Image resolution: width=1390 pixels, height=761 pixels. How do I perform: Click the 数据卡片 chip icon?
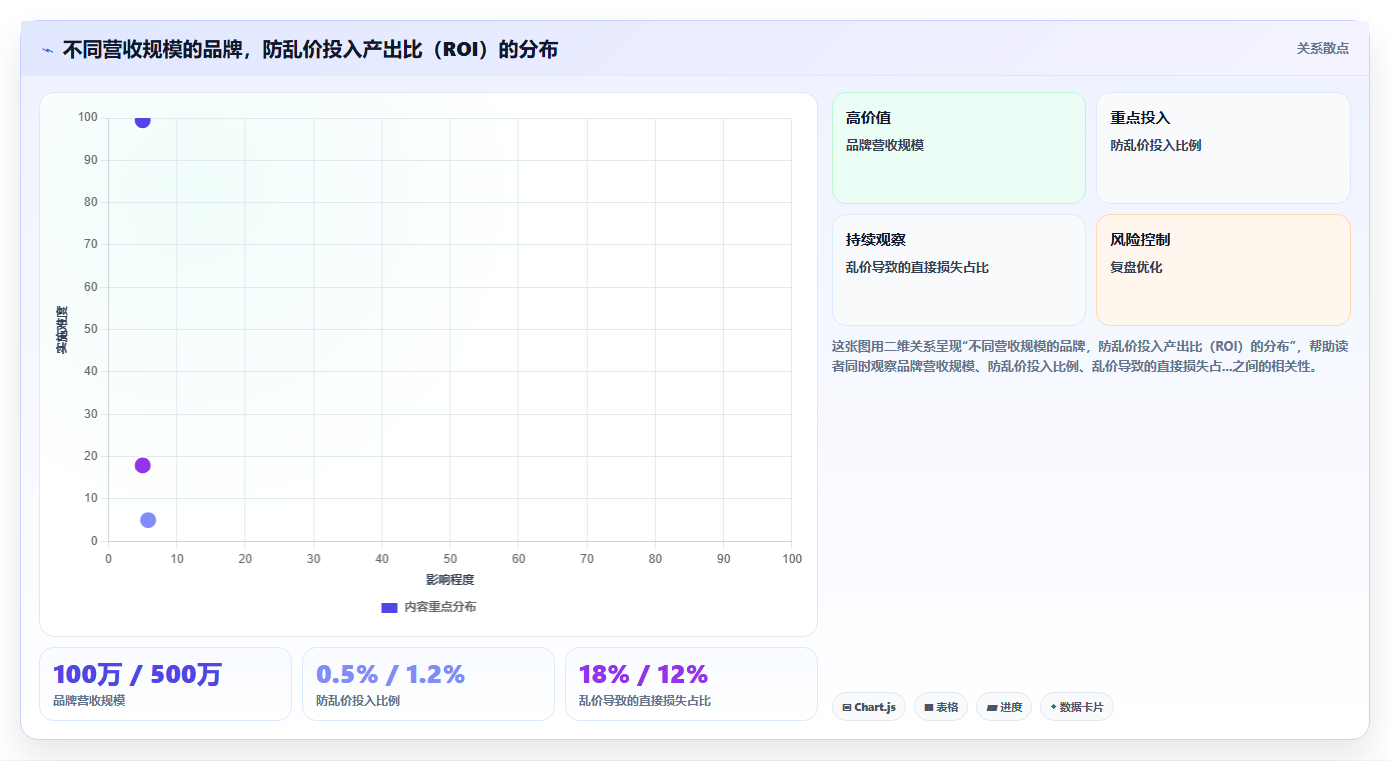tap(1053, 707)
